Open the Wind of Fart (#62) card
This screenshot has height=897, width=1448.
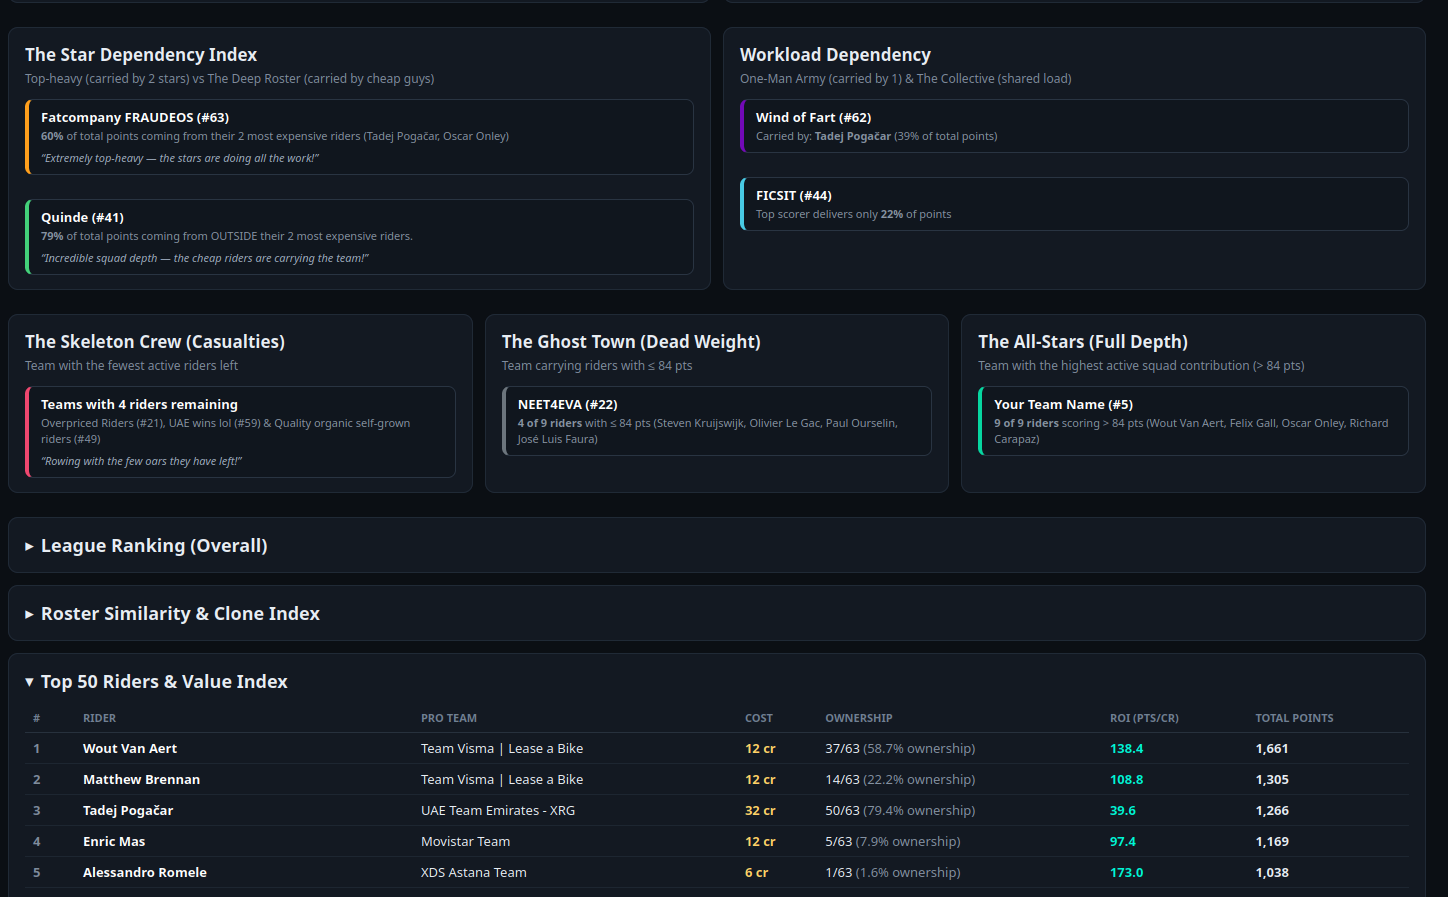tap(1074, 126)
